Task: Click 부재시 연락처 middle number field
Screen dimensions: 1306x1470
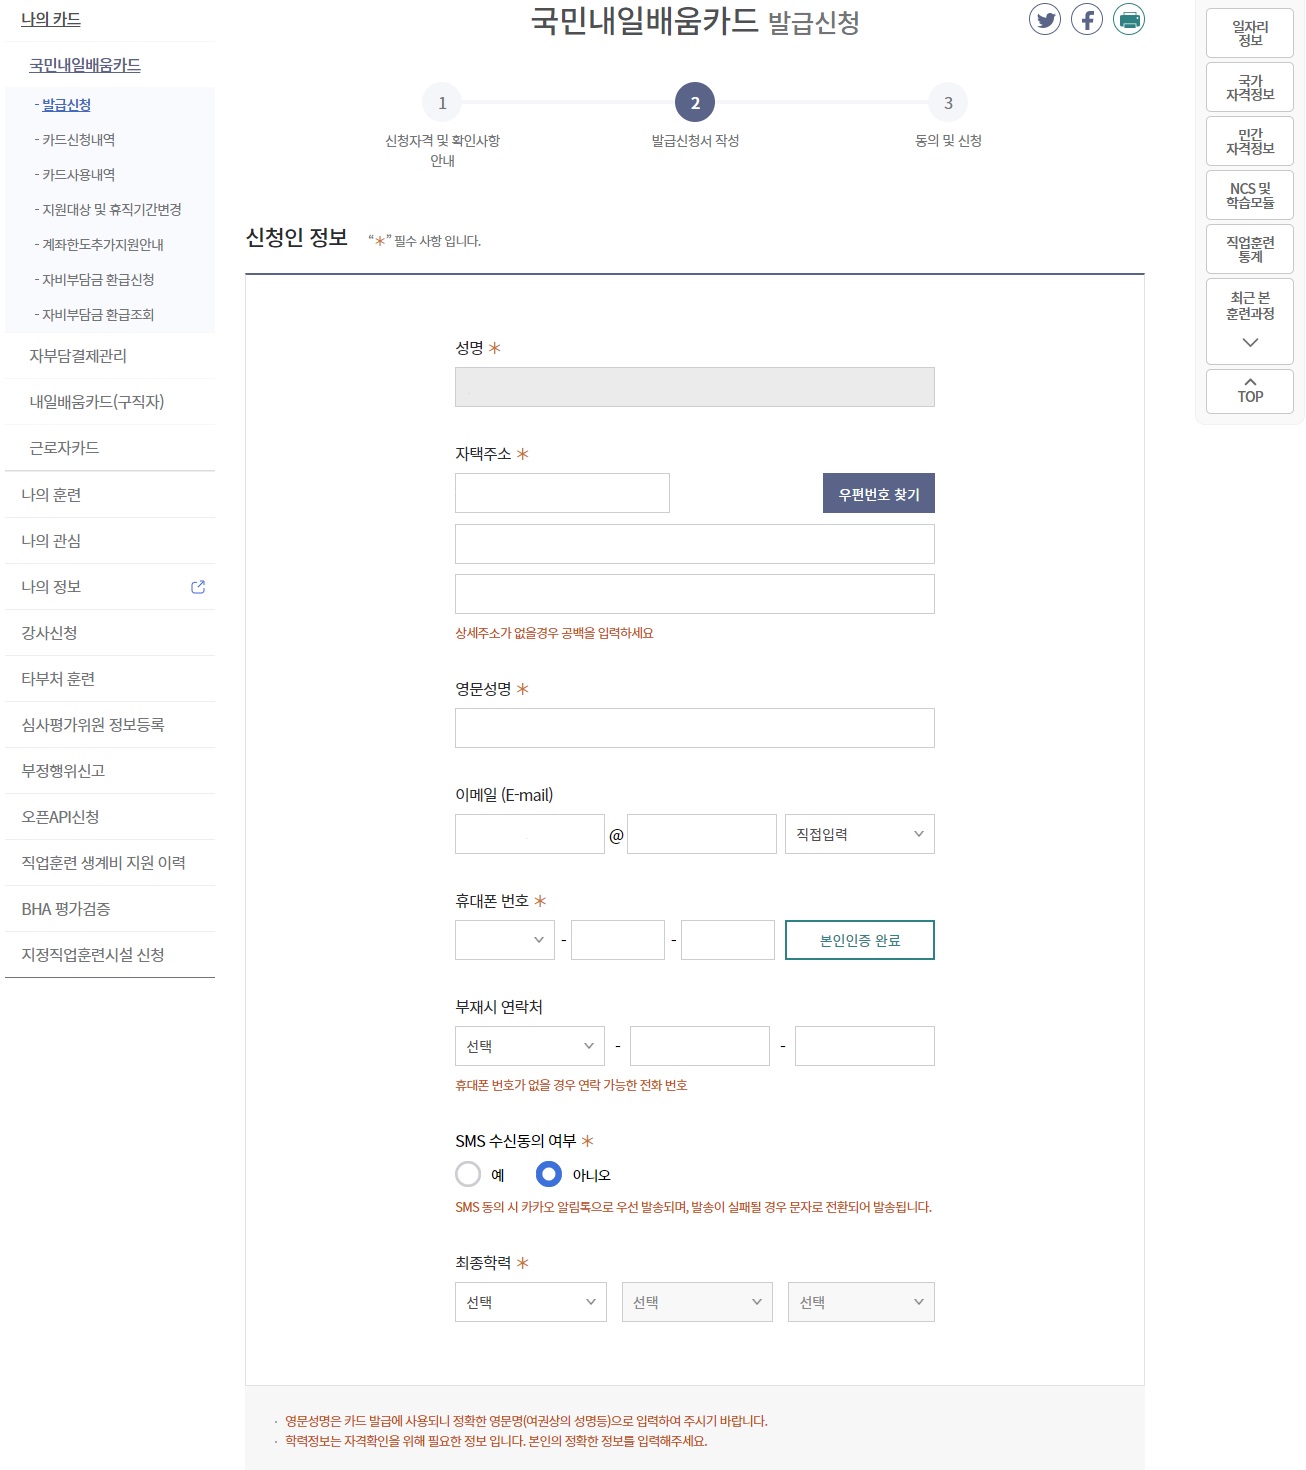Action: (700, 1046)
